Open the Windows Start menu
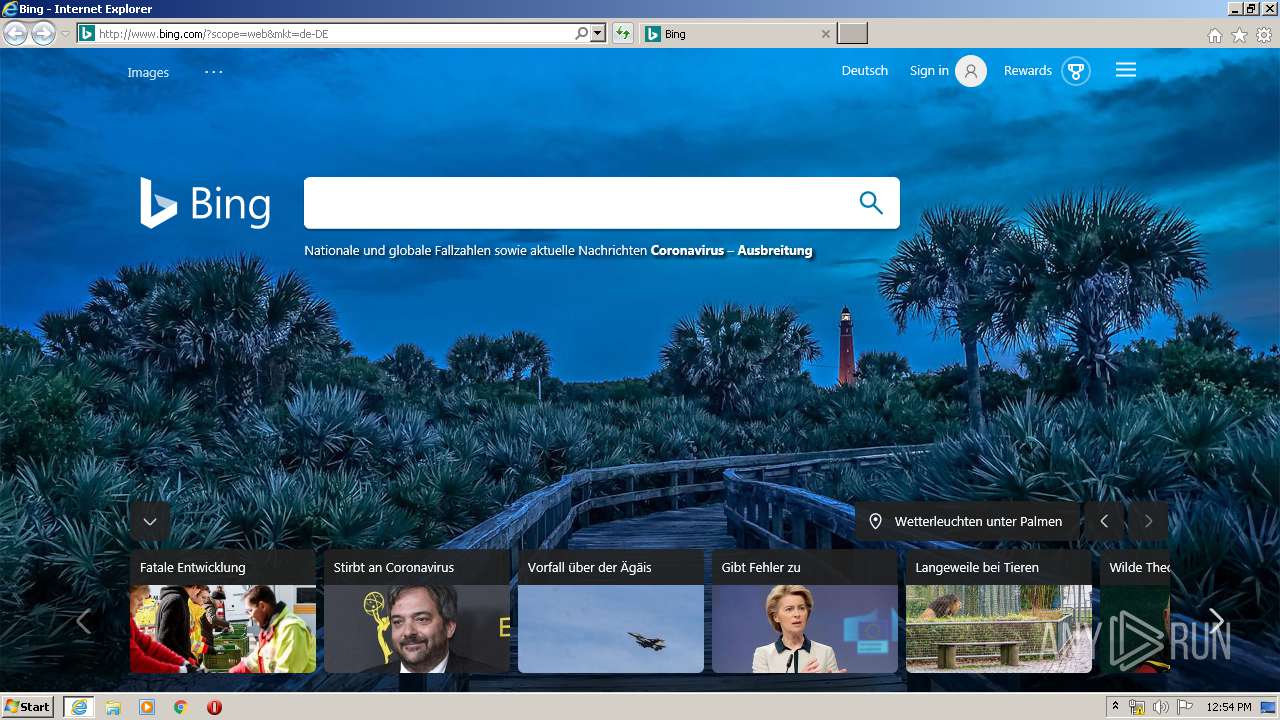Image resolution: width=1280 pixels, height=720 pixels. pyautogui.click(x=28, y=707)
